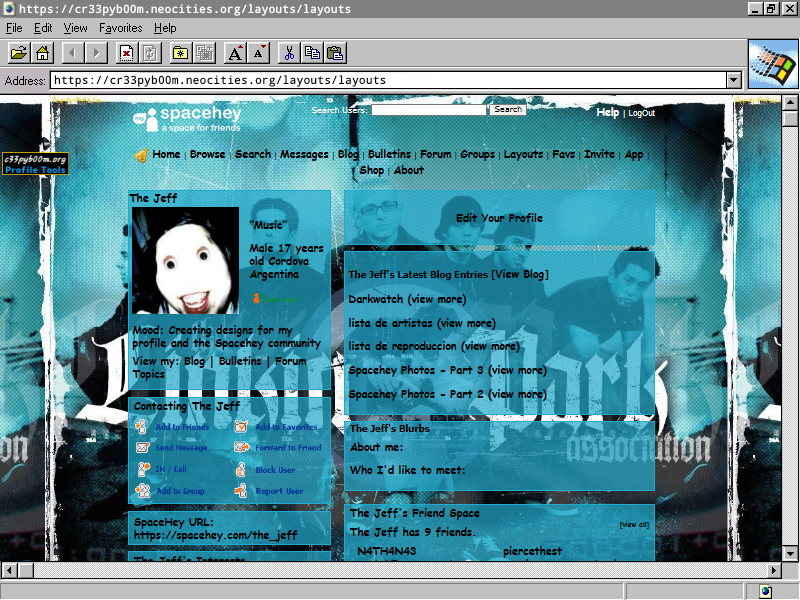Viewport: 800px width, 600px height.
Task: Open Favs in site navigation
Action: pos(564,154)
